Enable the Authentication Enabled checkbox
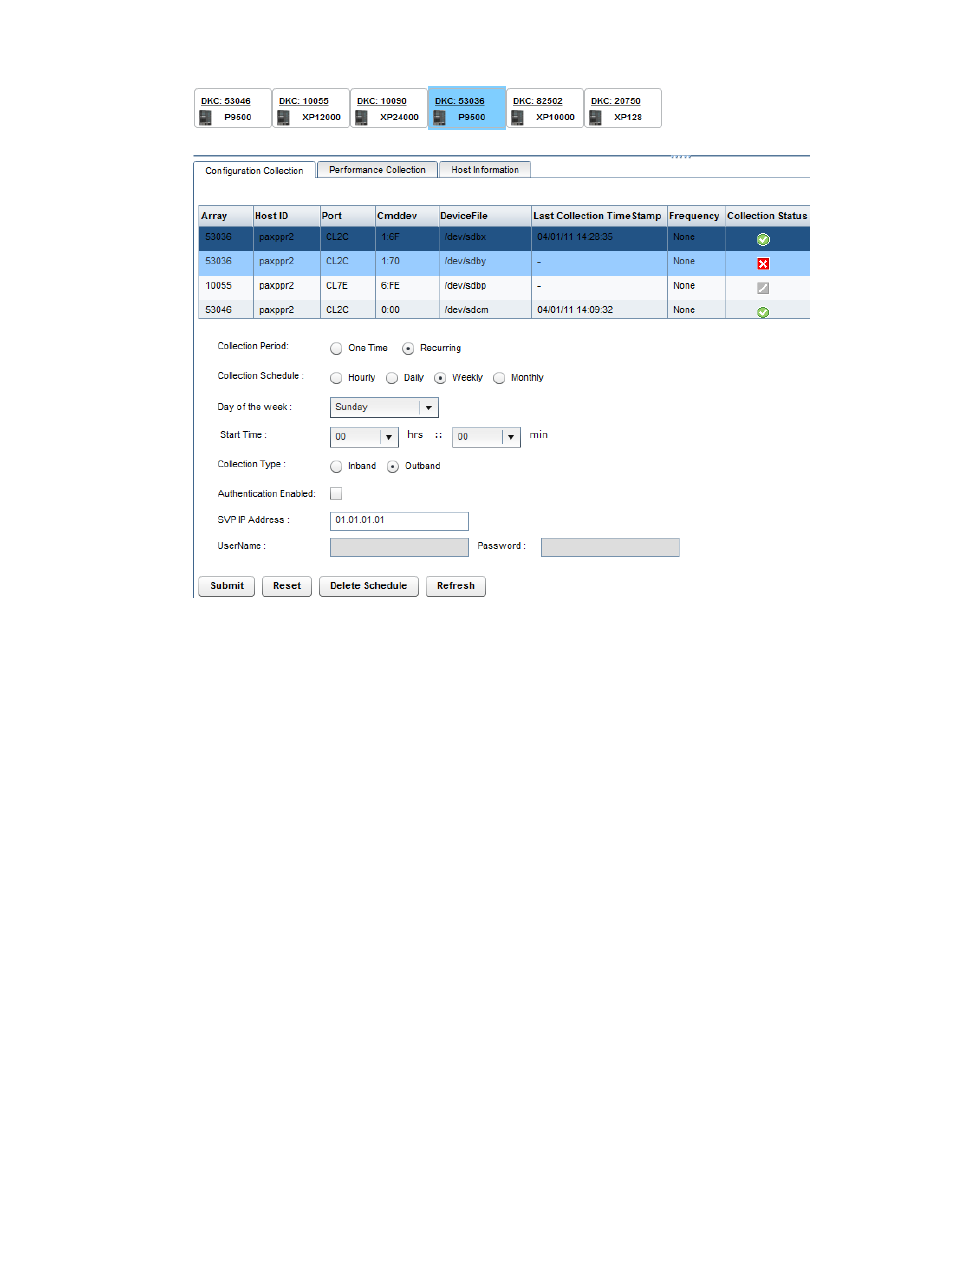 336,494
